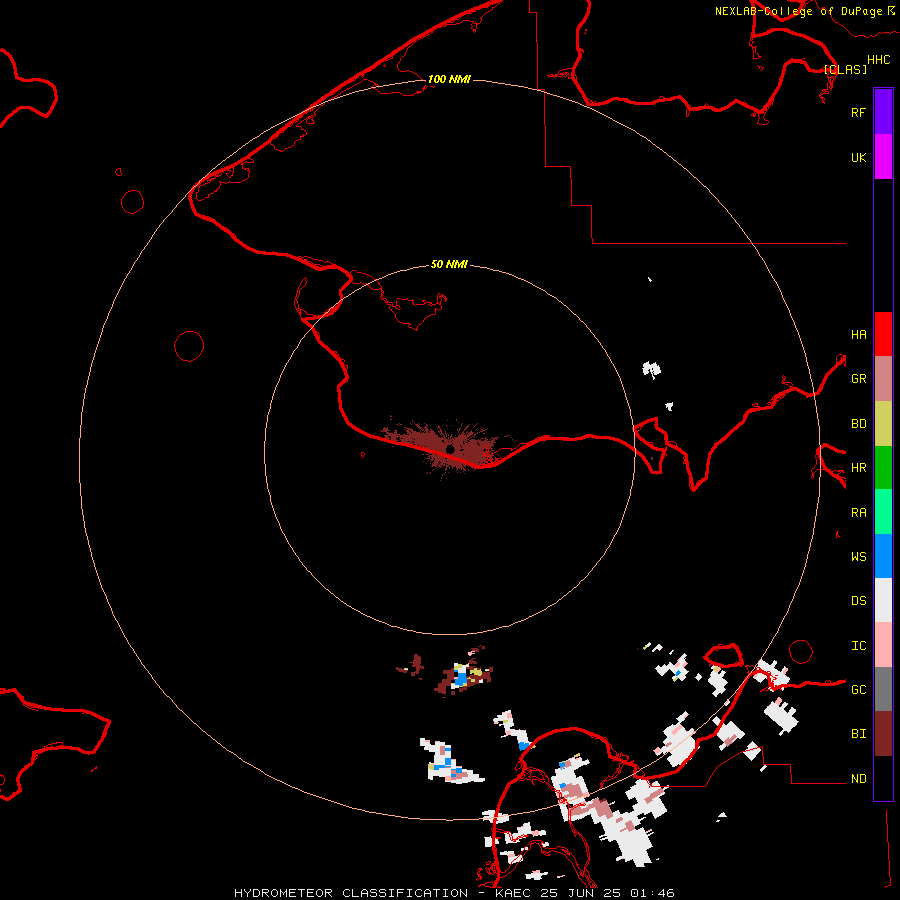Click the ND no data legend swatch
The width and height of the screenshot is (900, 900).
coord(883,778)
